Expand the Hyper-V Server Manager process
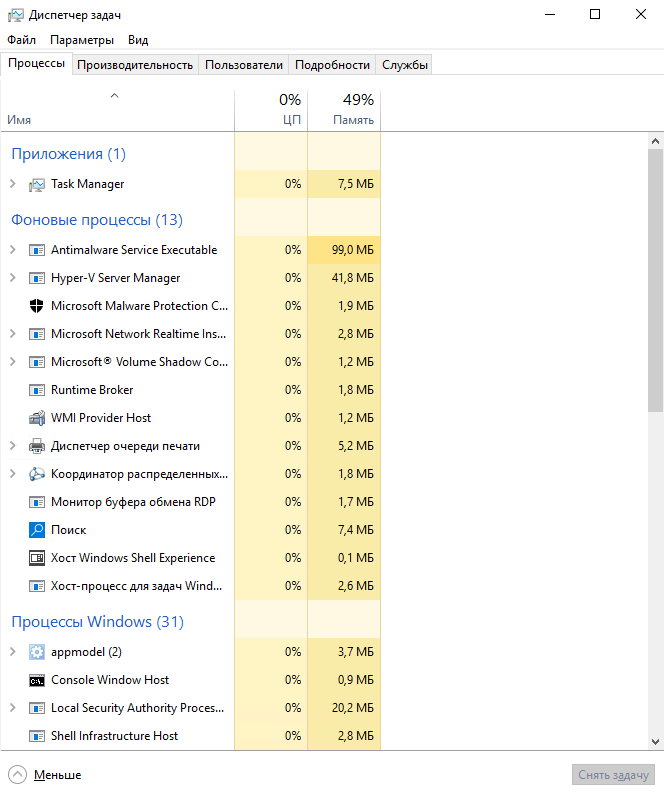 [13, 278]
